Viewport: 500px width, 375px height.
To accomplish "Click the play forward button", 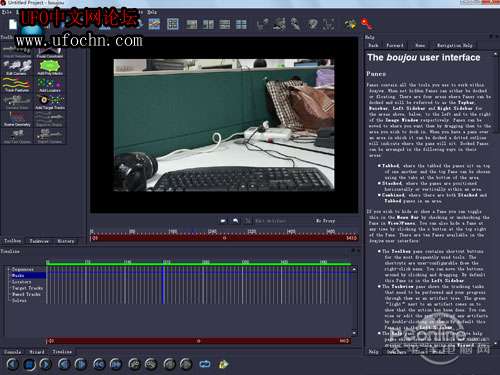I will 45,364.
